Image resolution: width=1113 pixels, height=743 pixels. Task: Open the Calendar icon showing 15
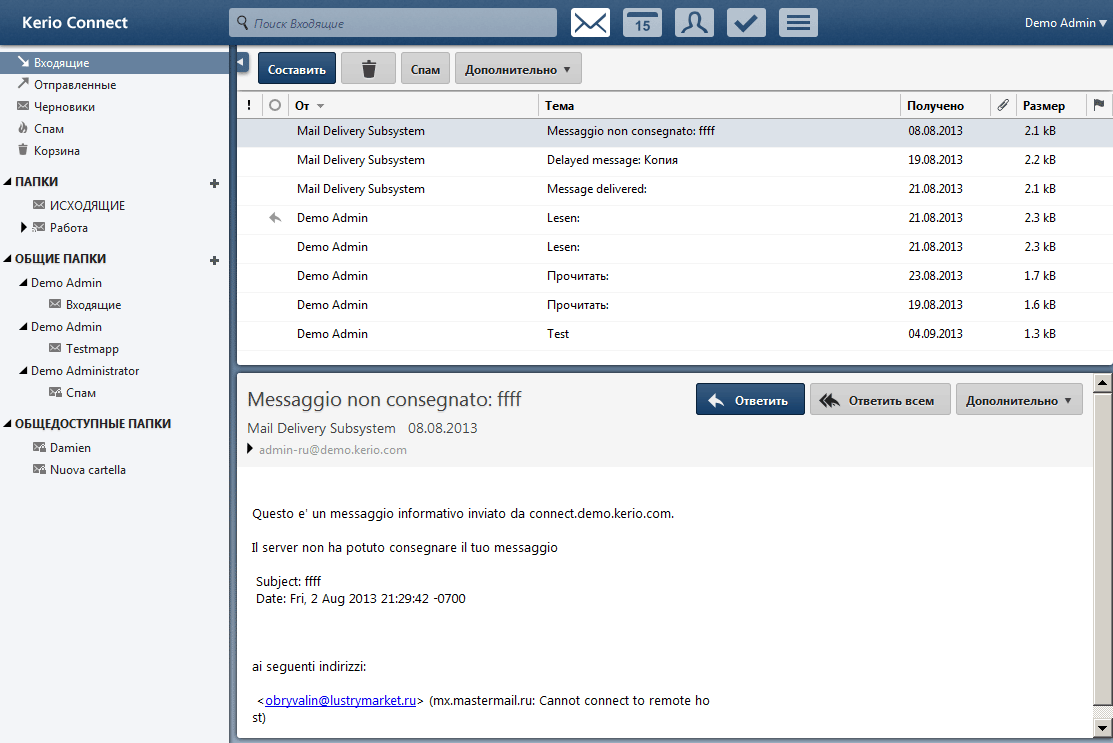click(642, 23)
